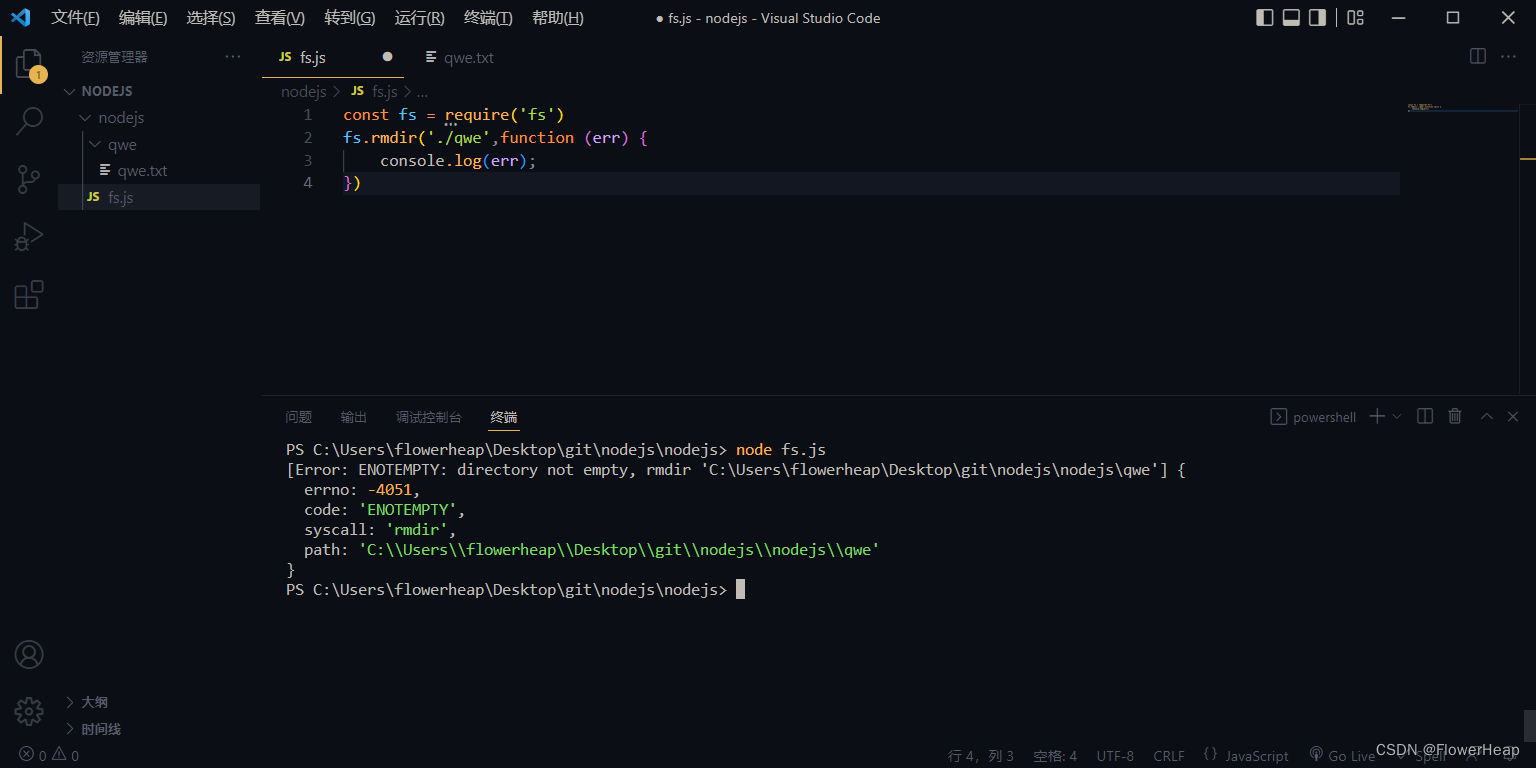Viewport: 1536px width, 768px height.
Task: Place cursor in terminal prompt line
Action: (x=515, y=590)
